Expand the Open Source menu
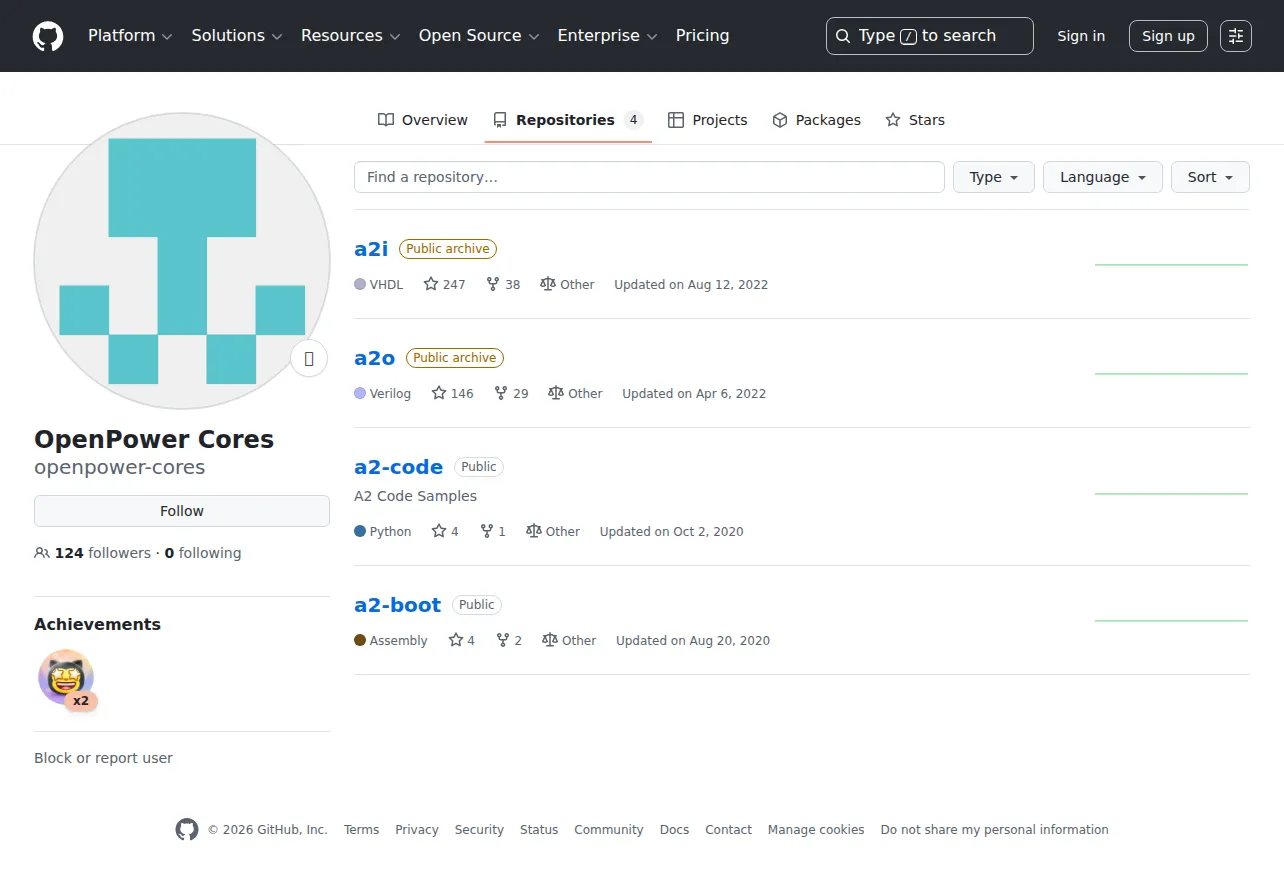Screen dimensions: 1284x883 tap(479, 36)
